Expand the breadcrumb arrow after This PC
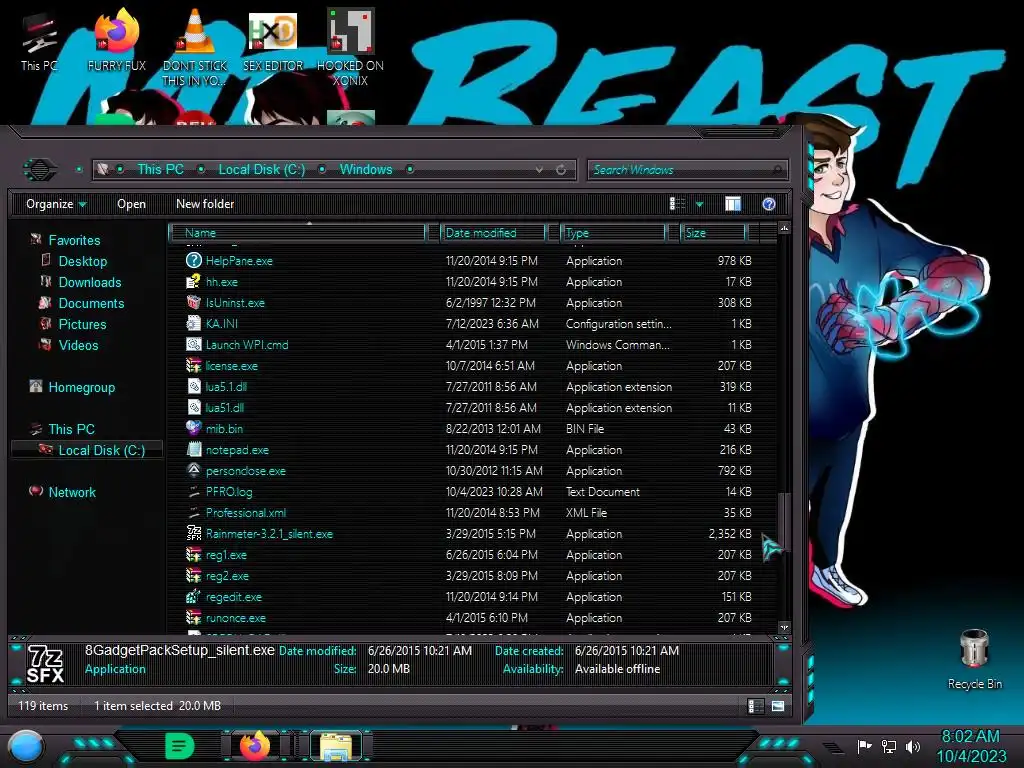 201,169
